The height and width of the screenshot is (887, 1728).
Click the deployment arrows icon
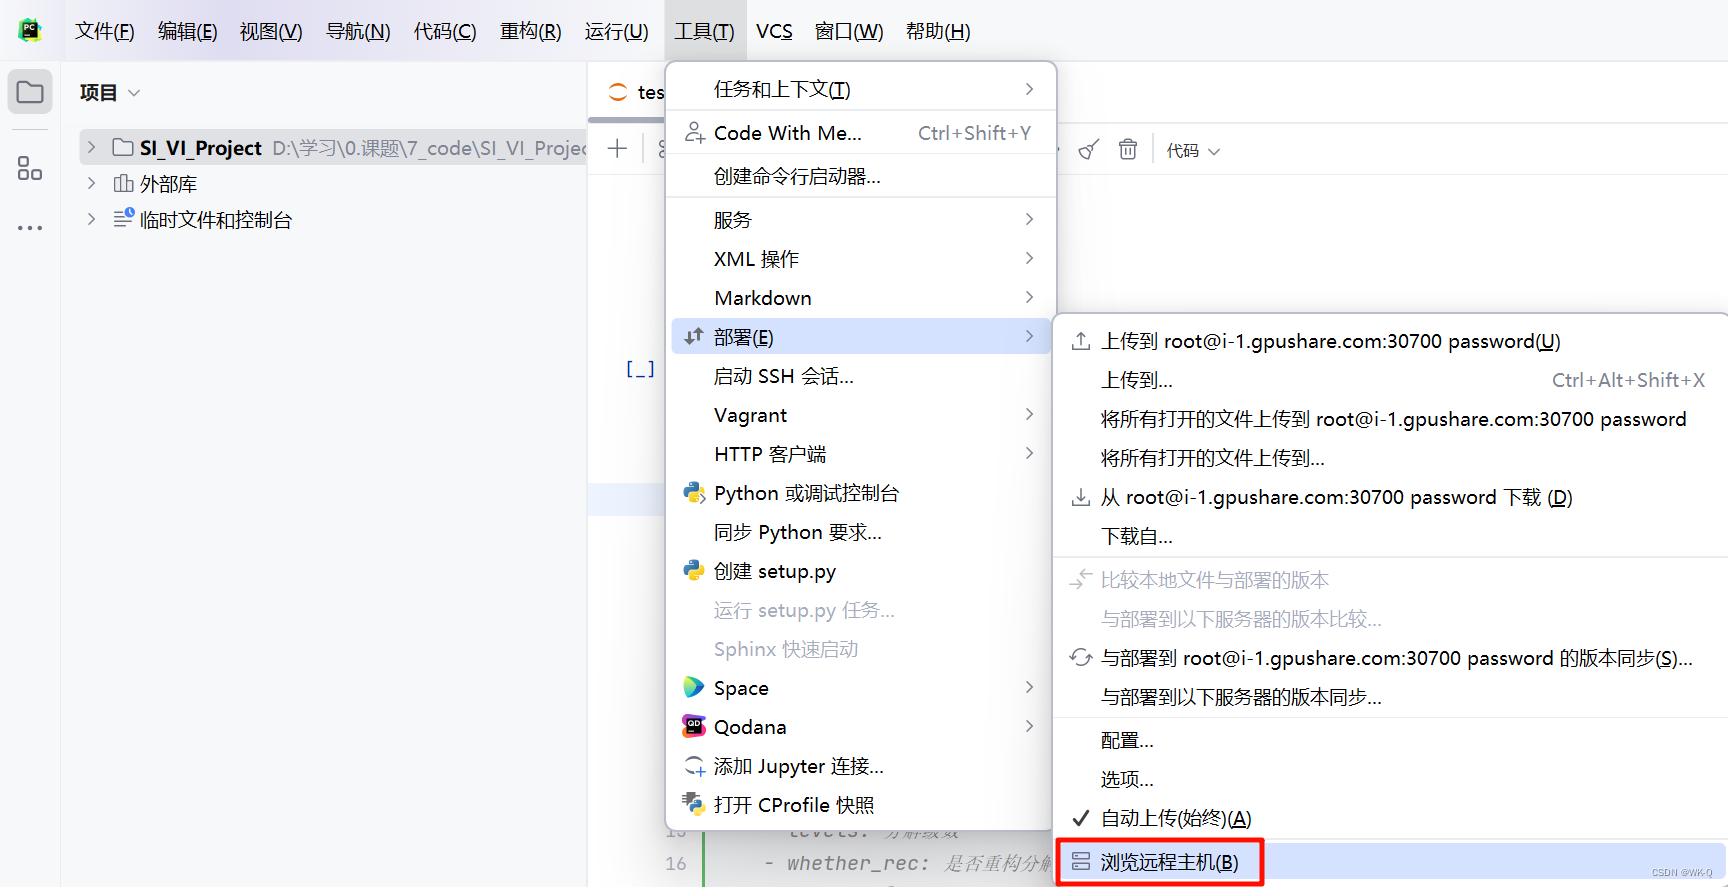(x=694, y=337)
